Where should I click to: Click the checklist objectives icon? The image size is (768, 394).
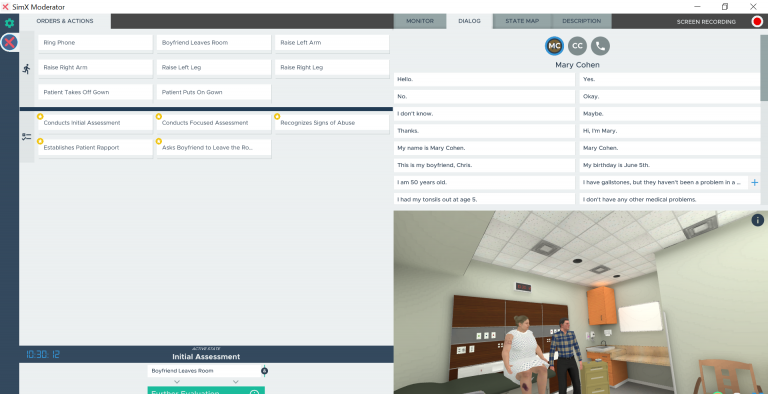click(26, 137)
